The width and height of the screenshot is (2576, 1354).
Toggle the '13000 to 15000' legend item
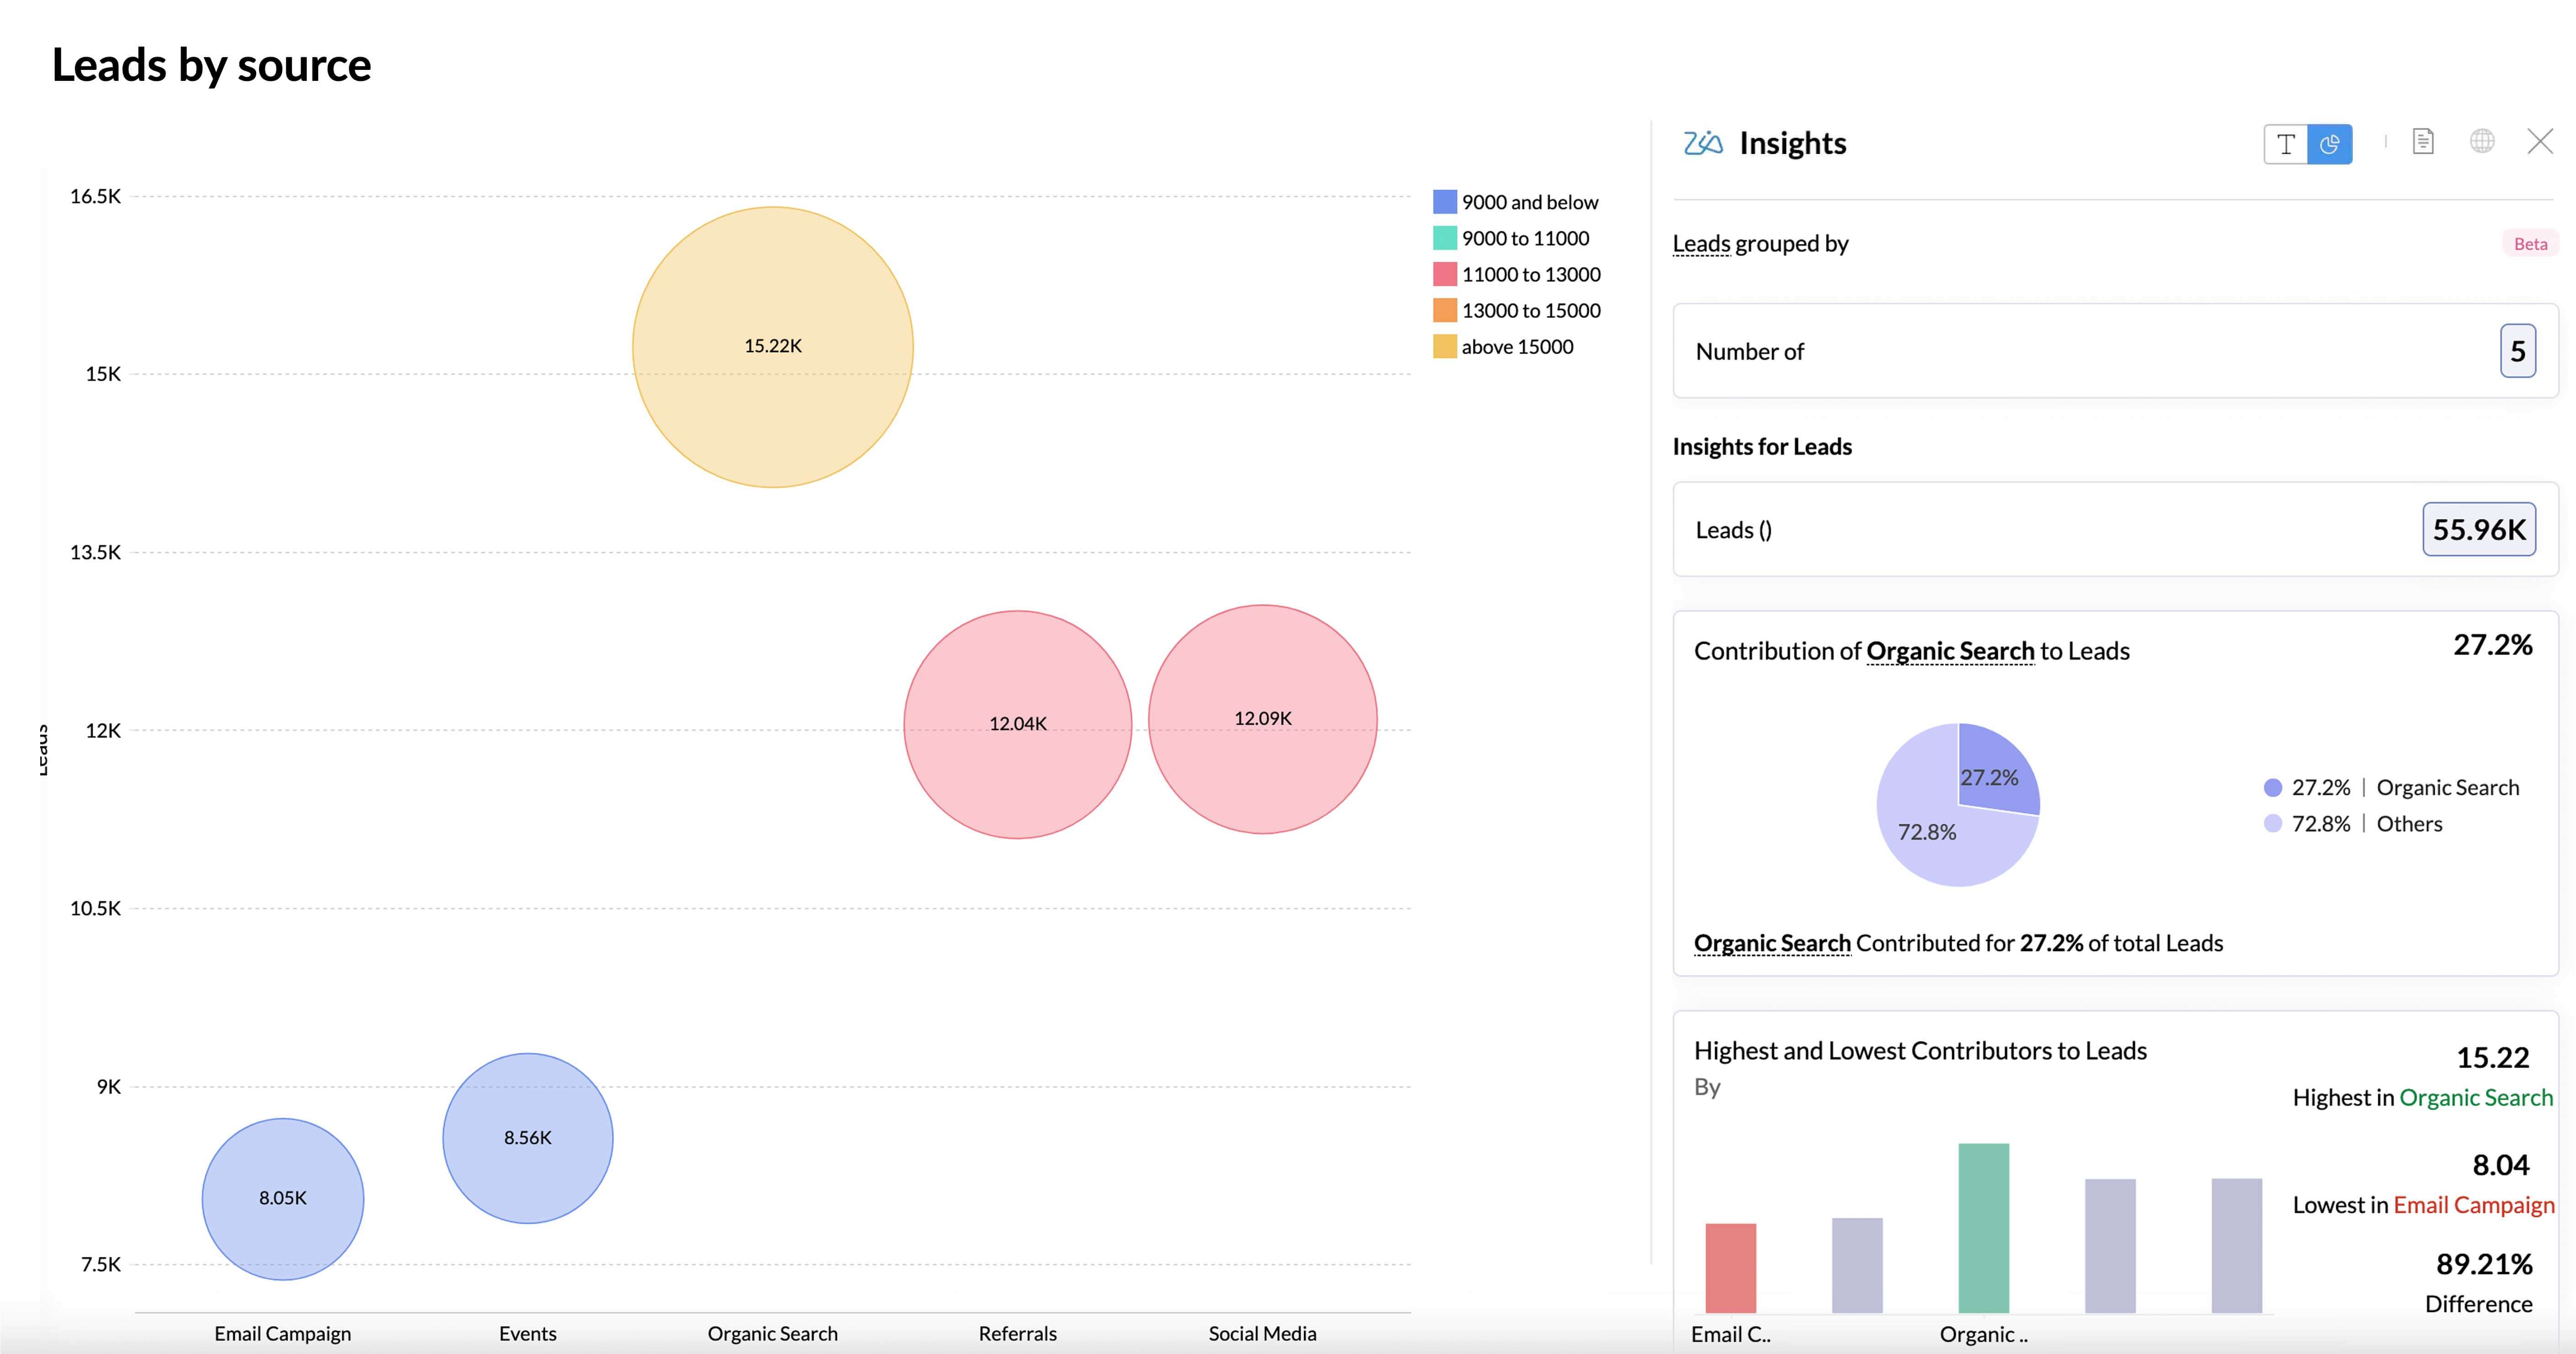(x=1517, y=310)
